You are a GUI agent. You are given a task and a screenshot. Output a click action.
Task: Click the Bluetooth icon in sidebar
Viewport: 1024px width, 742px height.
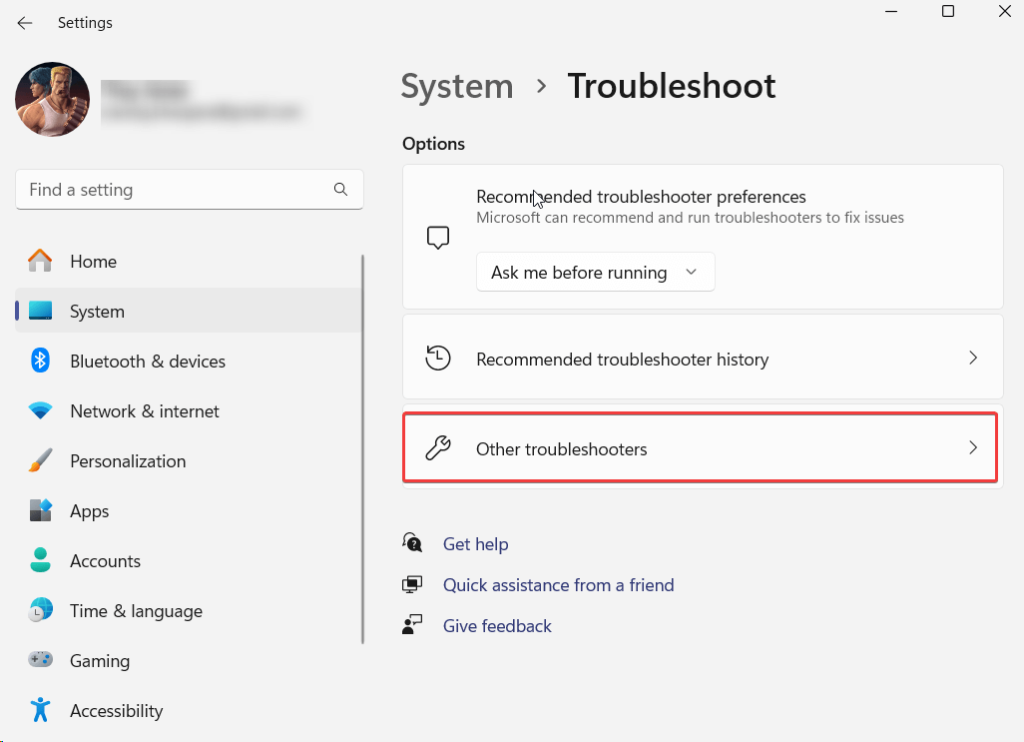pos(40,361)
